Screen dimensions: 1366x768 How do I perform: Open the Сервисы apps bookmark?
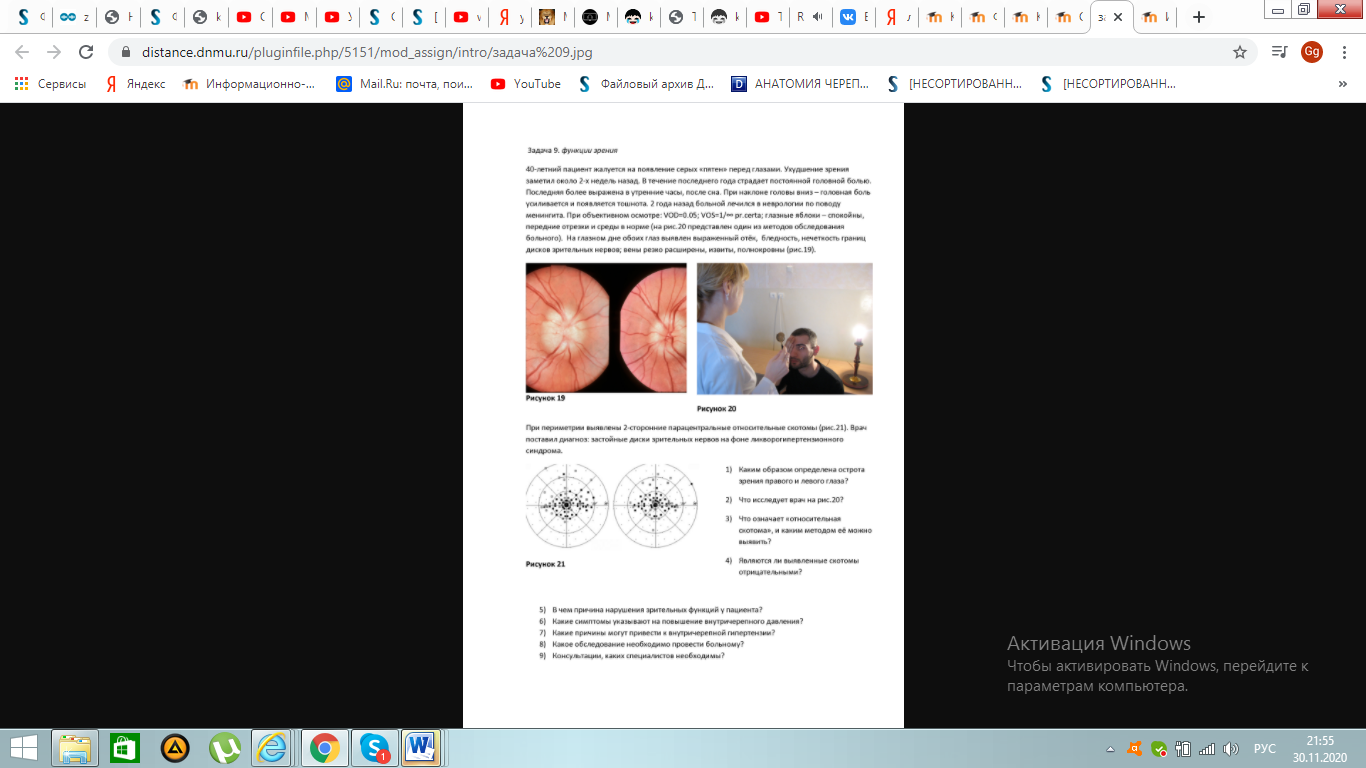pyautogui.click(x=50, y=84)
